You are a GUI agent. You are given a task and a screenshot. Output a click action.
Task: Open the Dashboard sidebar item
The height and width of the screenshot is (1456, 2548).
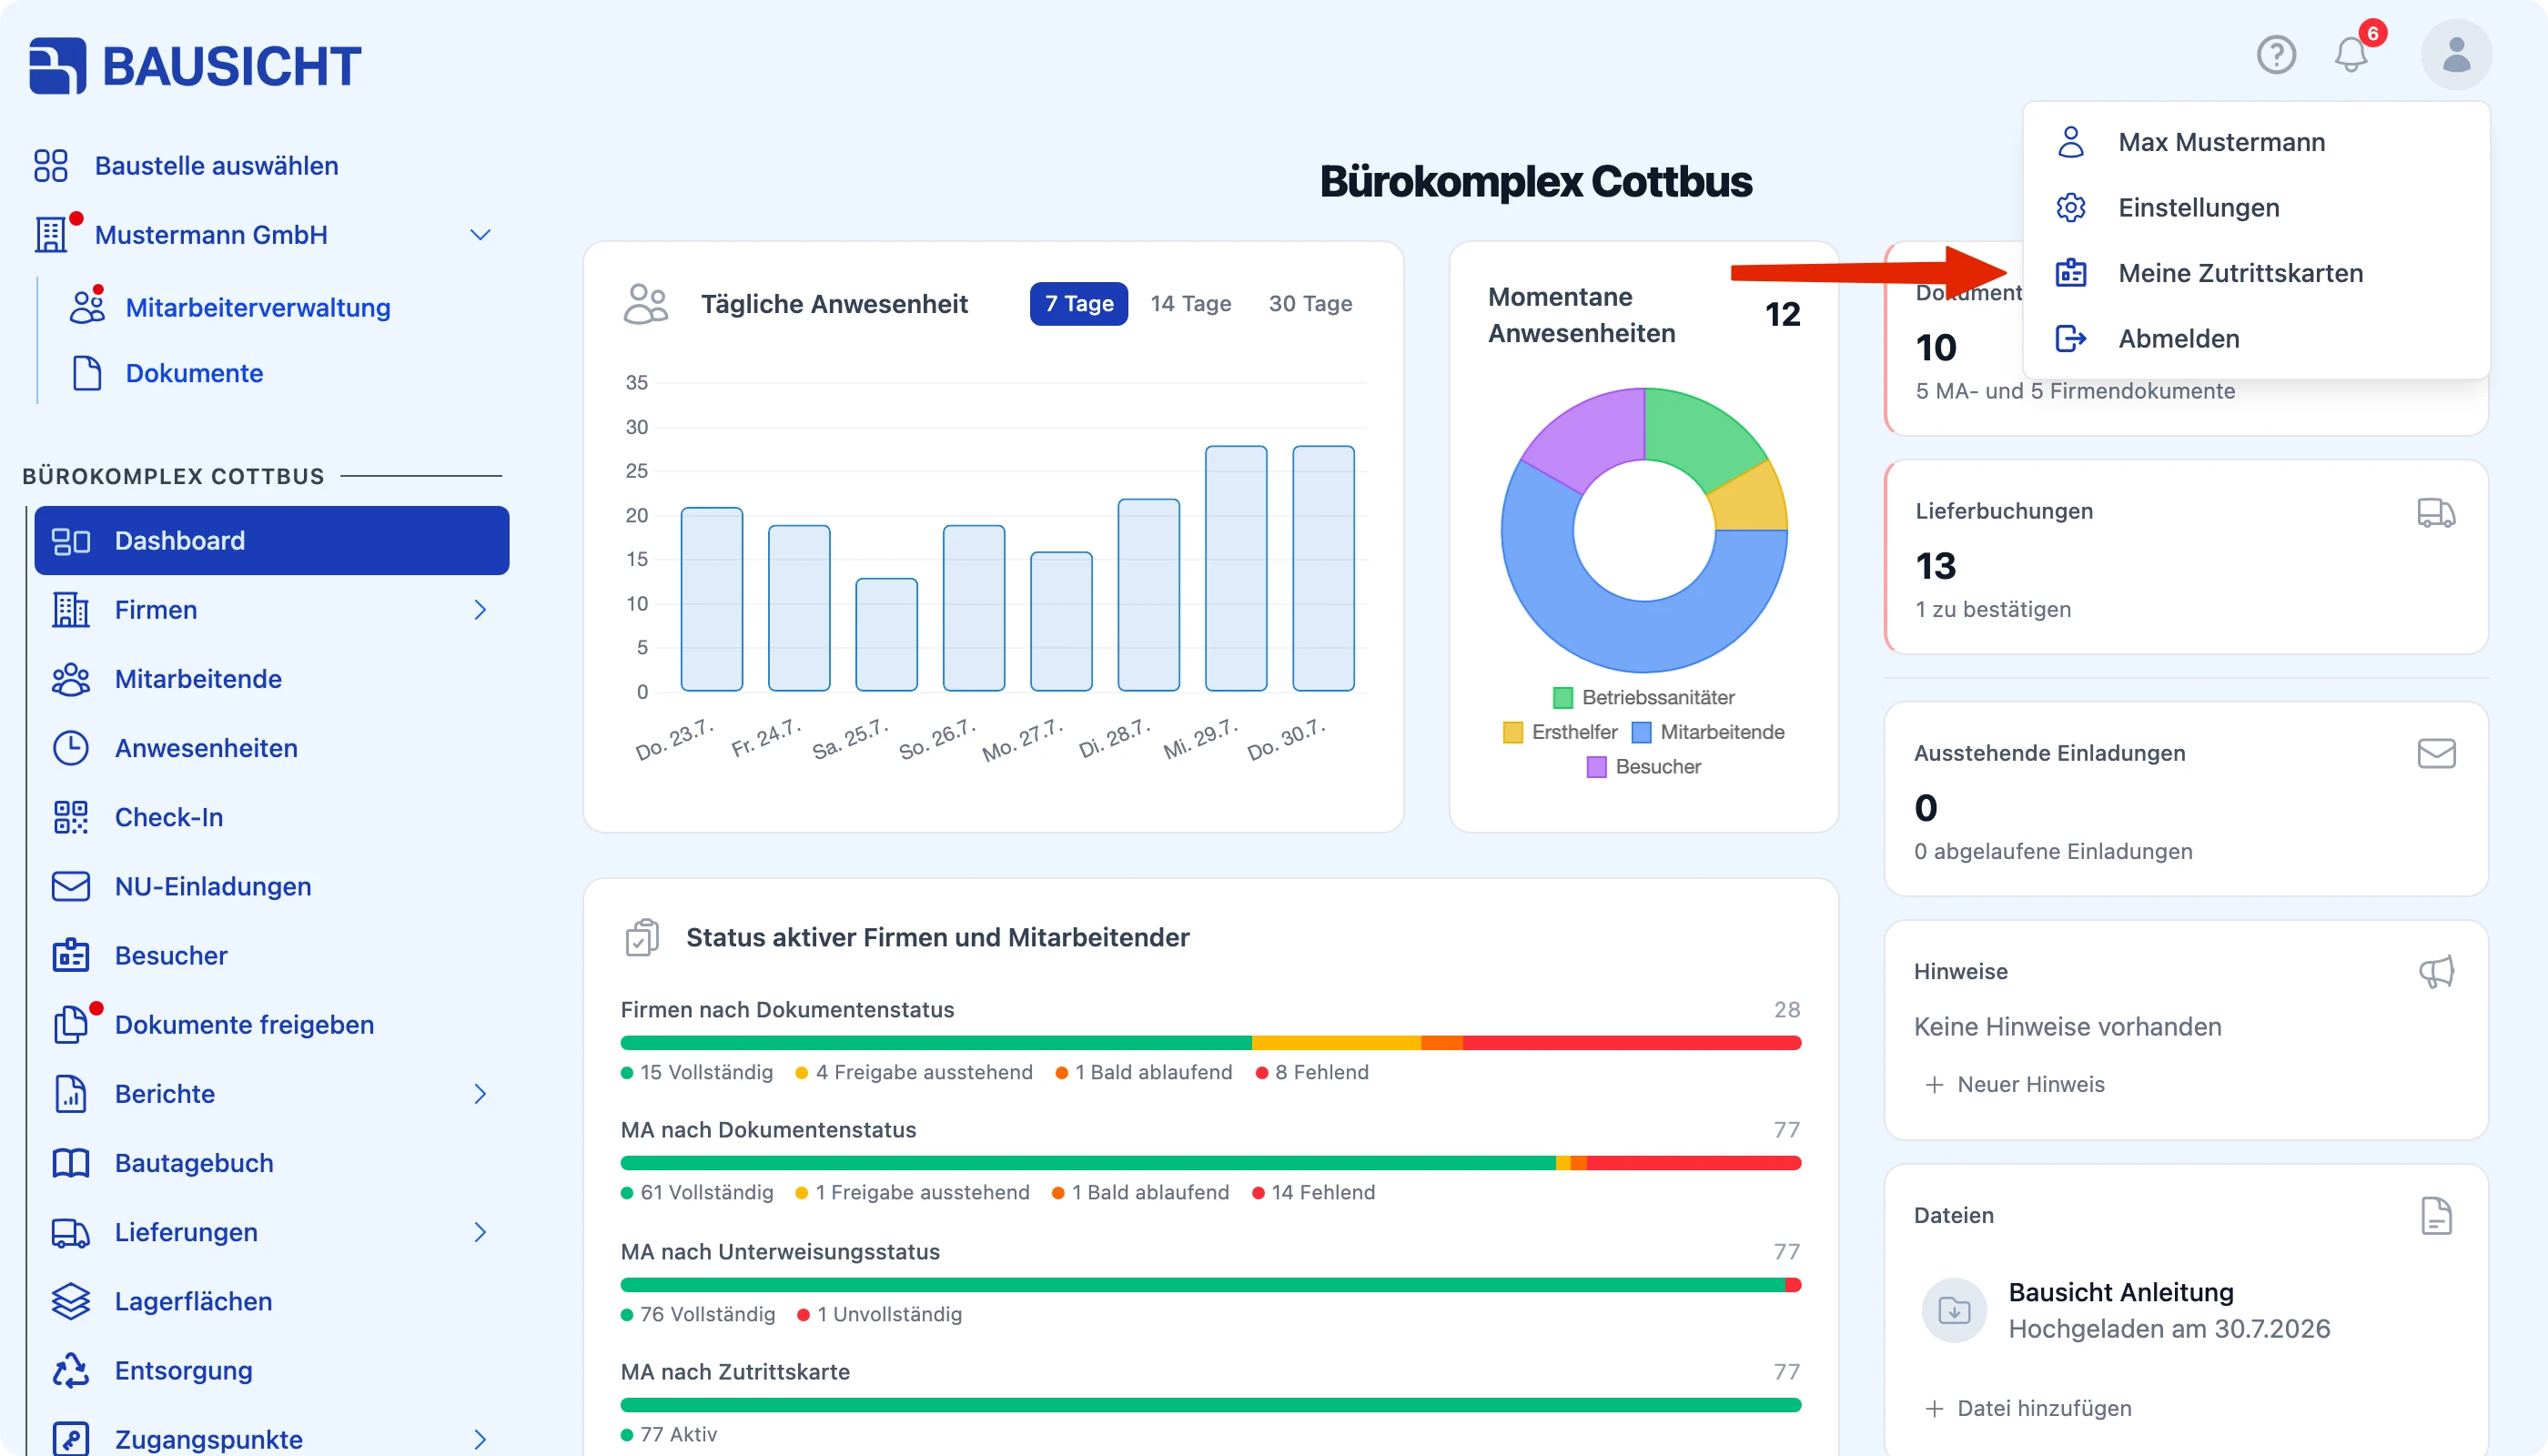(x=272, y=541)
